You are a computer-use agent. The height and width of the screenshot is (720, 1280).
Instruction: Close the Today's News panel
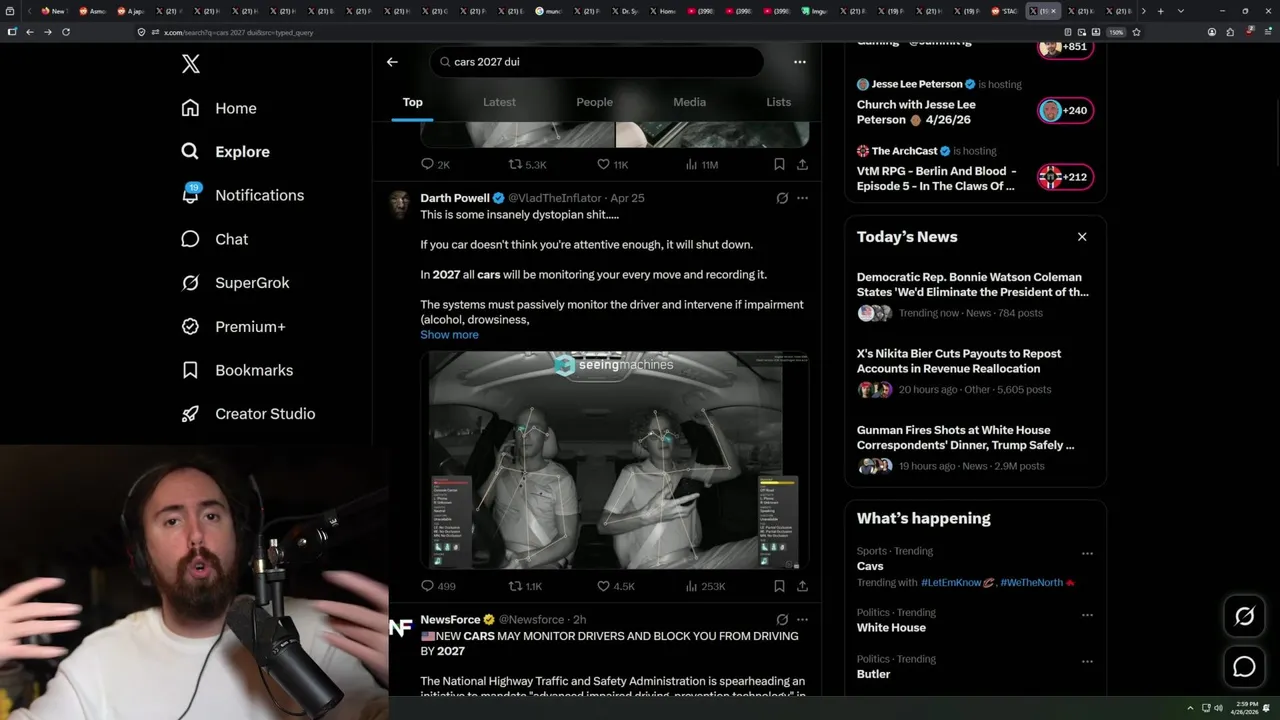point(1081,237)
